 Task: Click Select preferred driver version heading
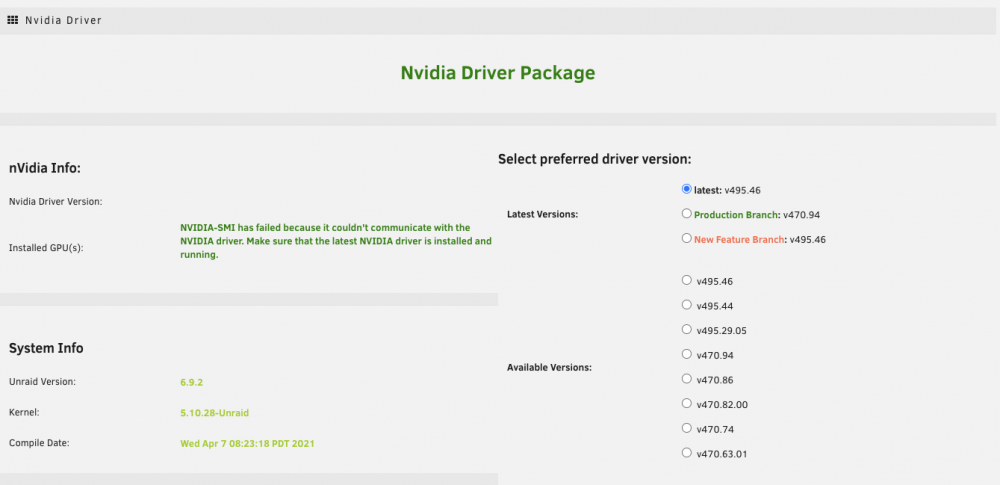point(594,160)
